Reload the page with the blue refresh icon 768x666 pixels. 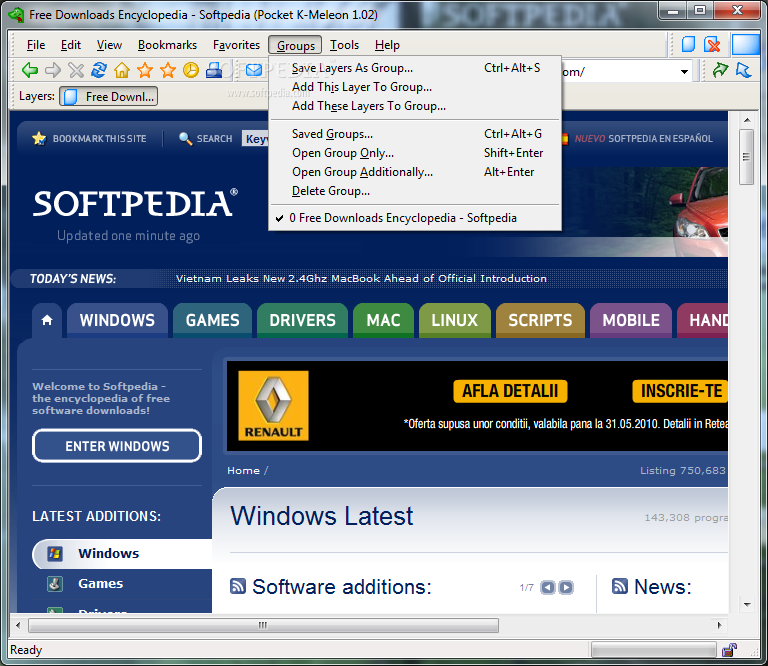point(99,70)
